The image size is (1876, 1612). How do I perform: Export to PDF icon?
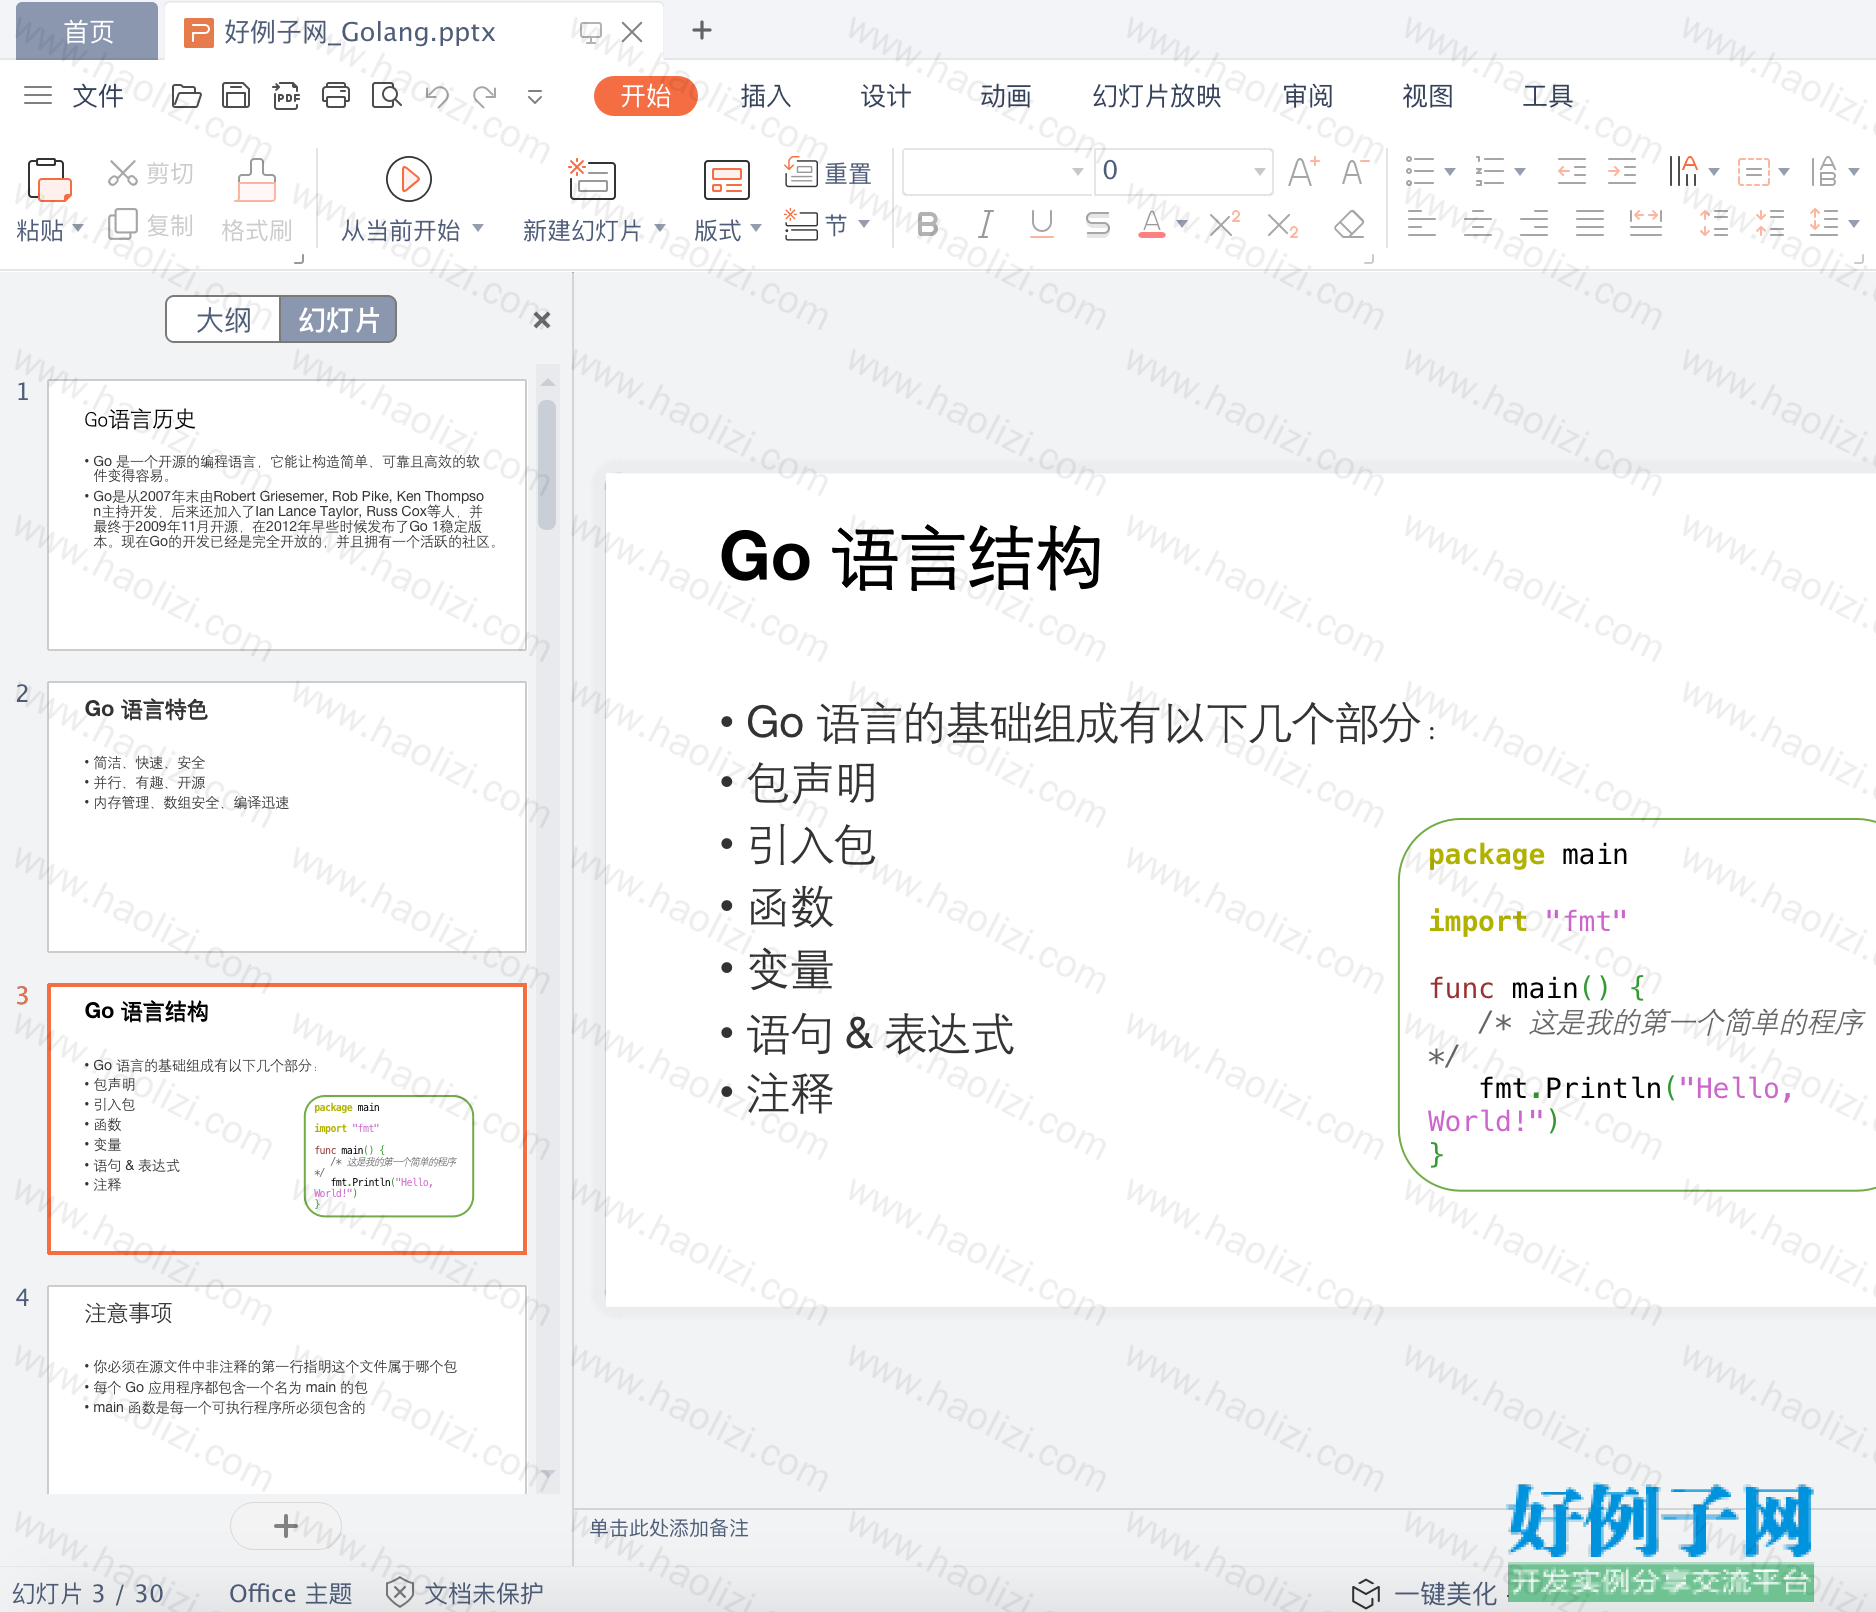tap(286, 96)
